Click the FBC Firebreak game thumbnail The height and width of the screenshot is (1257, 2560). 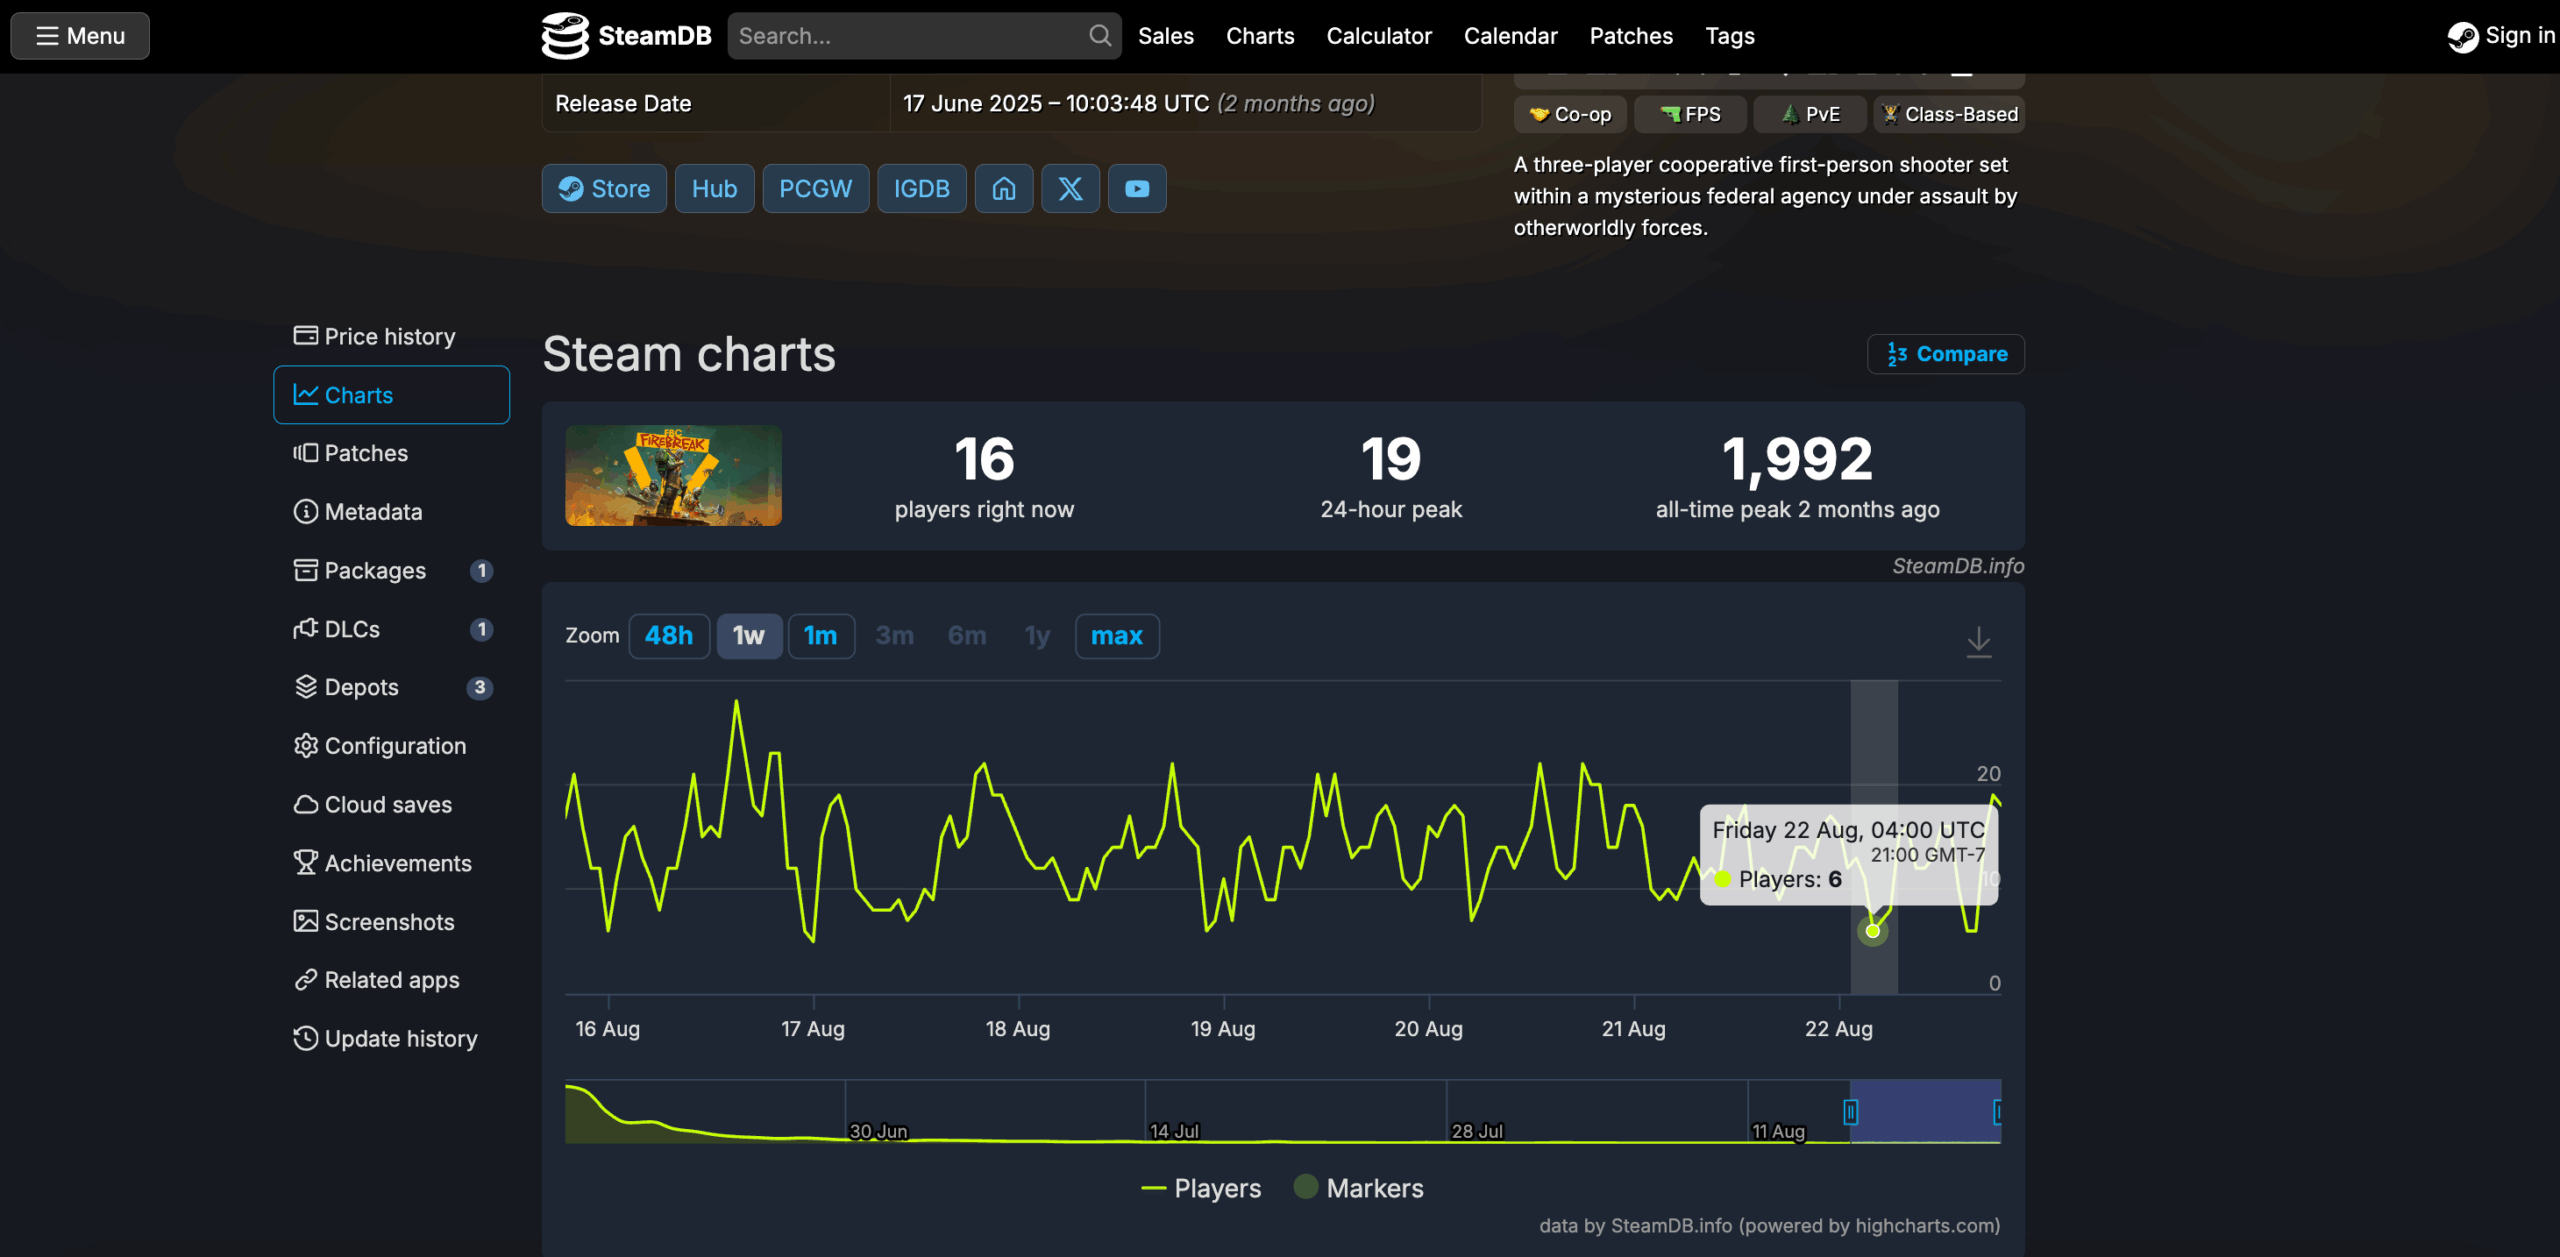click(x=674, y=476)
